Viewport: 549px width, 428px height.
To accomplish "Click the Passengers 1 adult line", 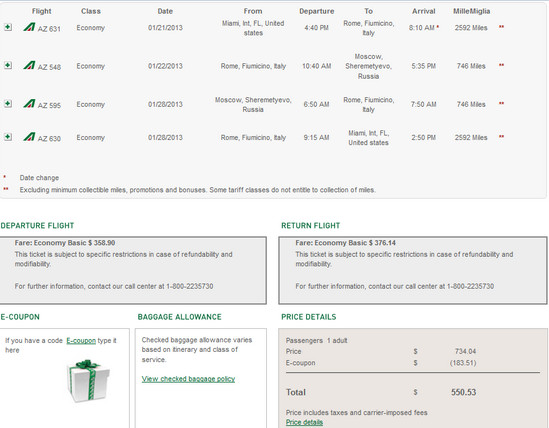I will pyautogui.click(x=317, y=340).
